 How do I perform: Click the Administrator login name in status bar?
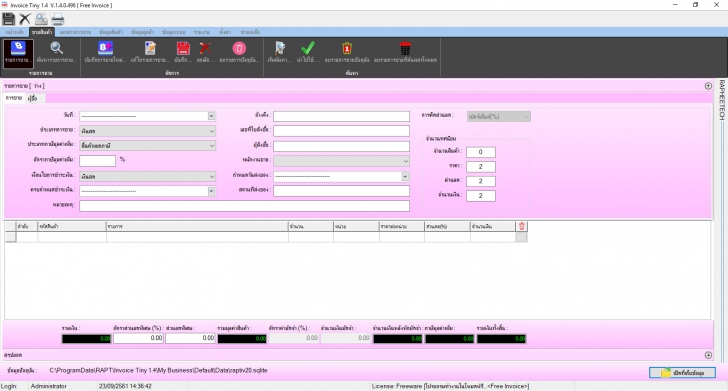pos(48,386)
